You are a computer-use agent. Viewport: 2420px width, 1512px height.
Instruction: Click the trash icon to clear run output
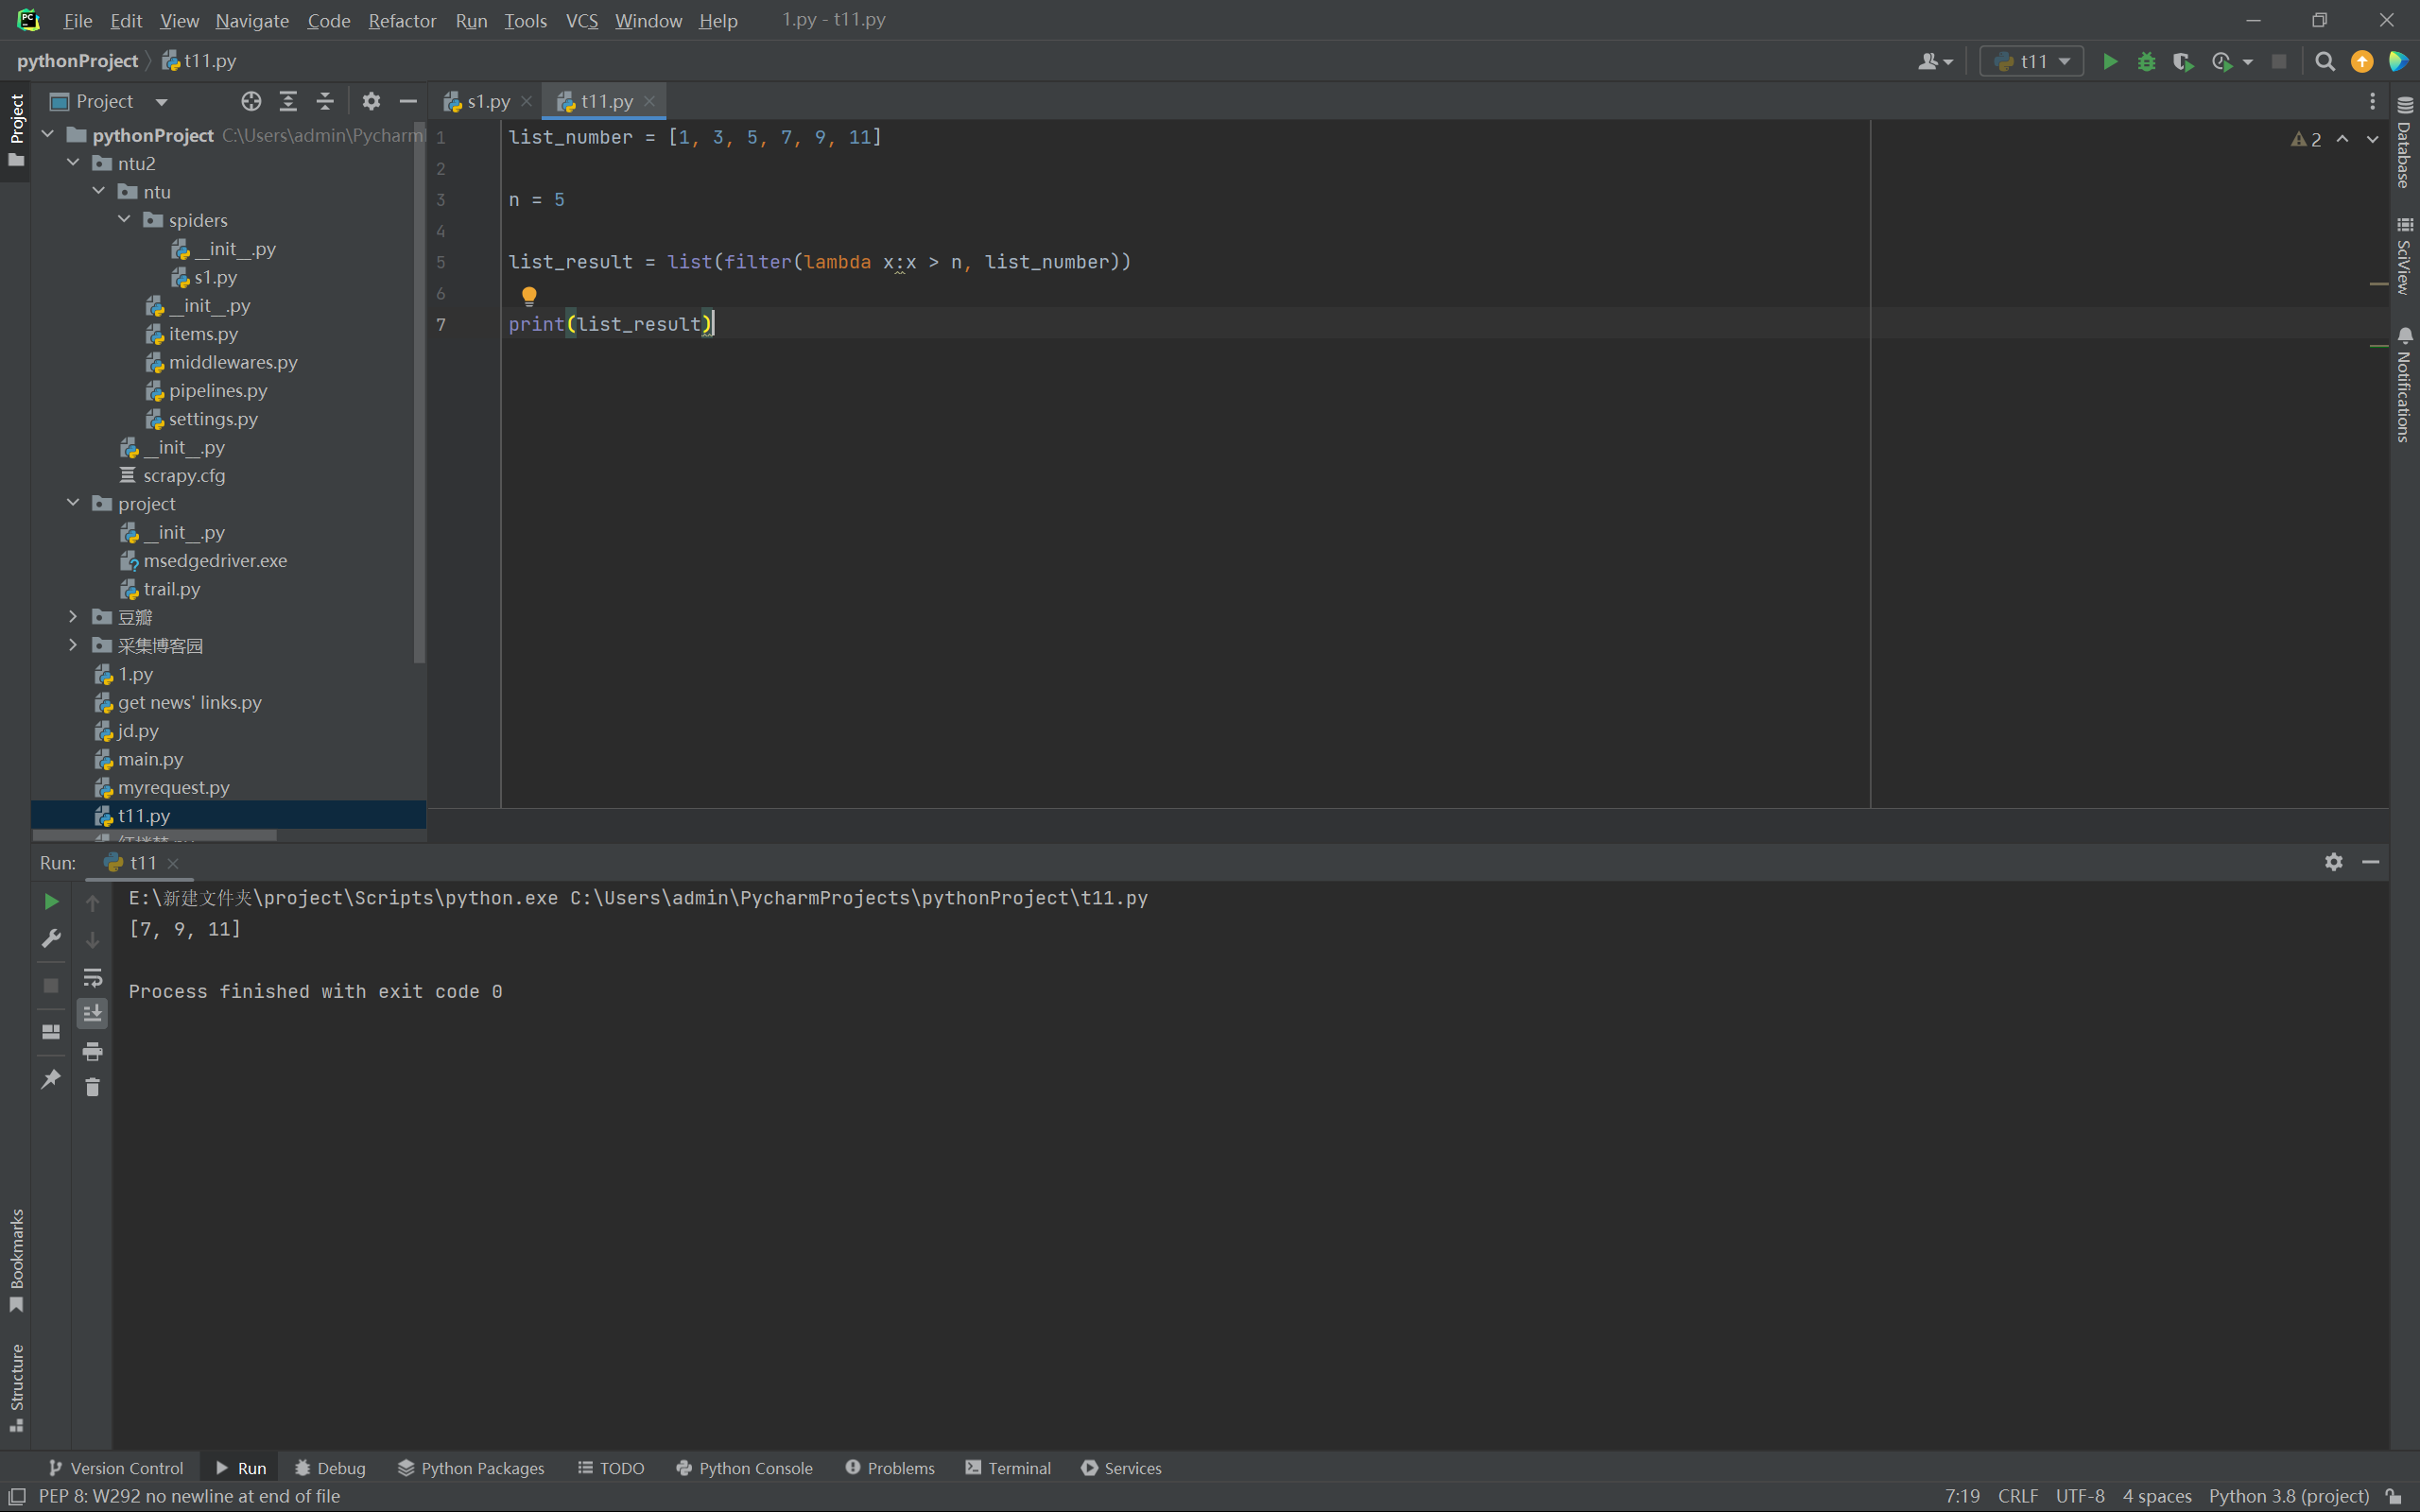92,1087
